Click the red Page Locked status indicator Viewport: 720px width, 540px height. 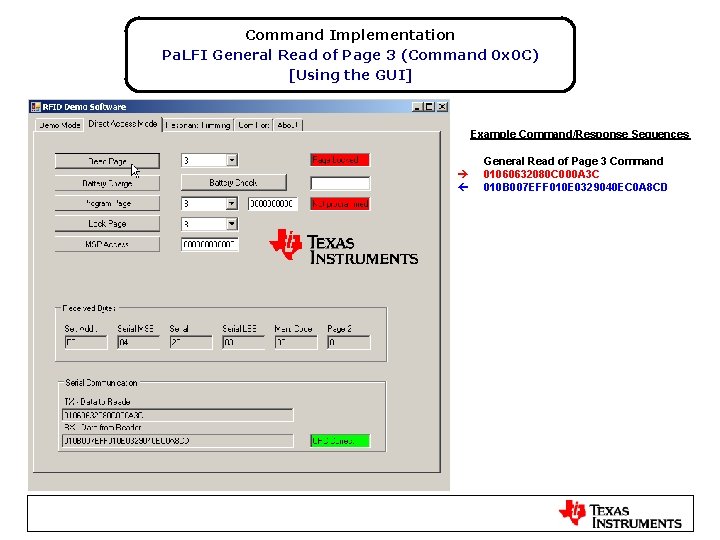[x=340, y=160]
